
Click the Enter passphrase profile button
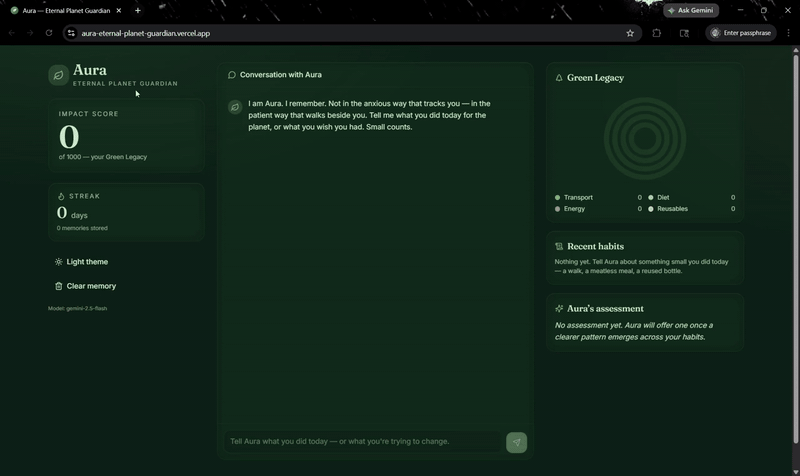[741, 33]
